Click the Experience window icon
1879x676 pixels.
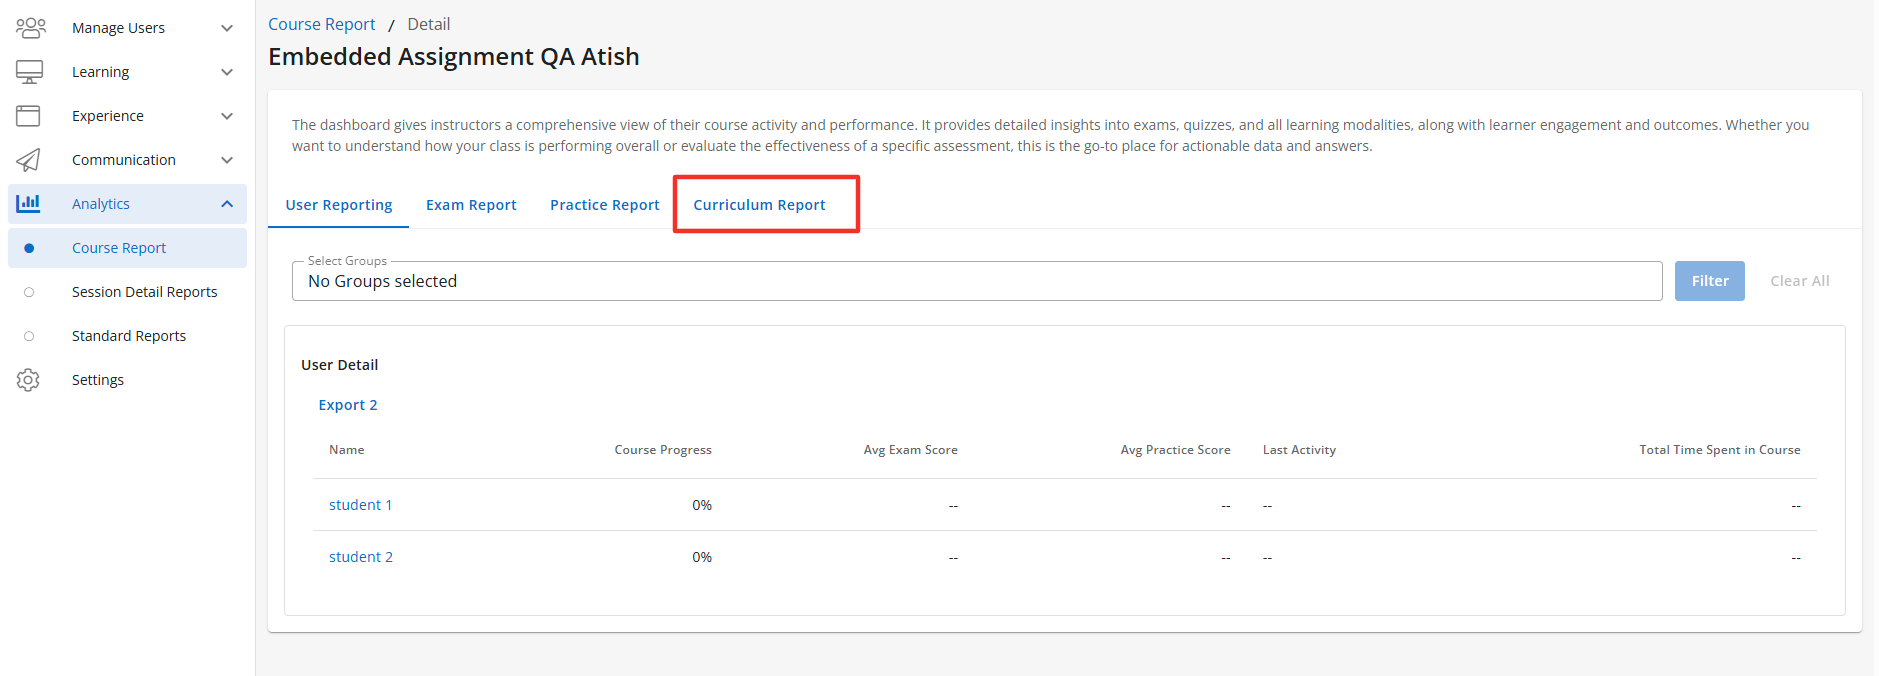coord(28,116)
